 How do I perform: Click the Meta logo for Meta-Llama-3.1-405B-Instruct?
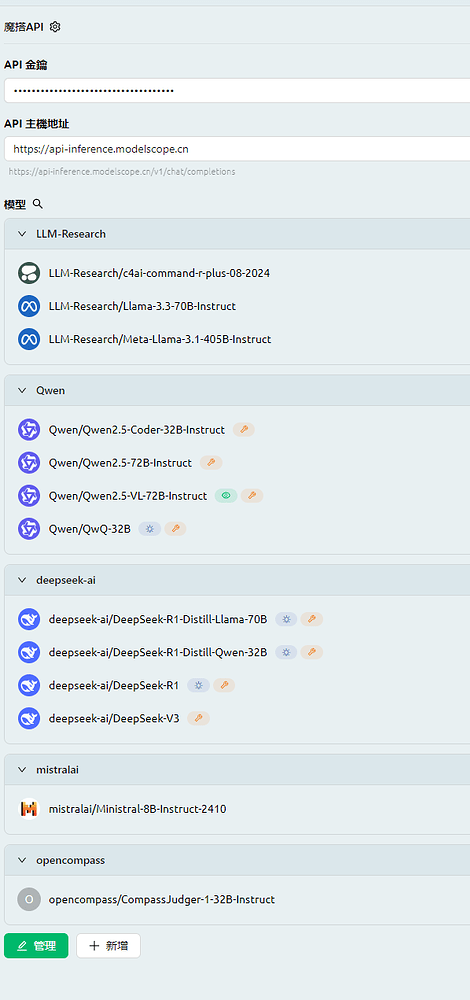click(29, 339)
